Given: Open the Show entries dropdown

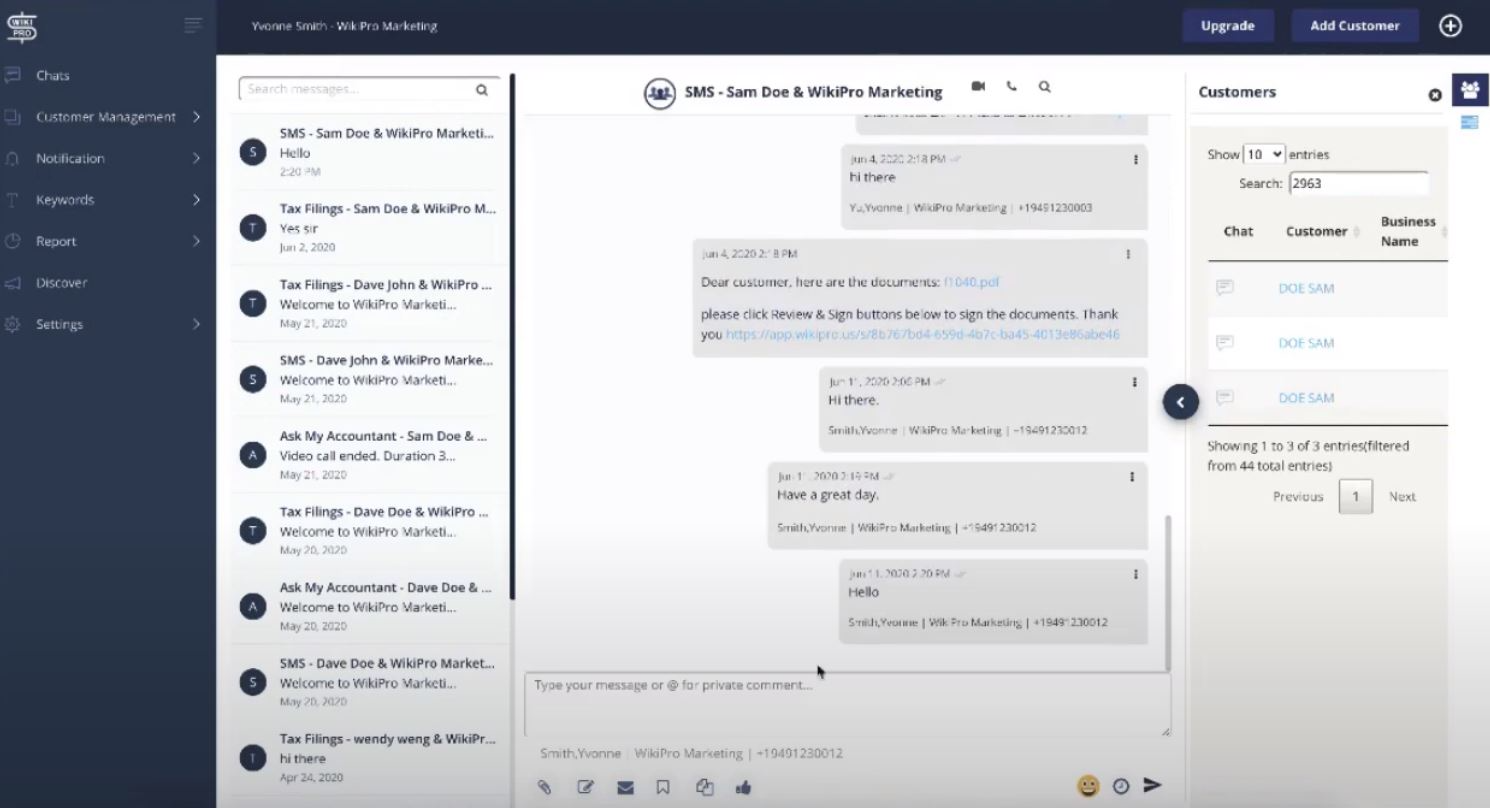Looking at the screenshot, I should point(1264,154).
